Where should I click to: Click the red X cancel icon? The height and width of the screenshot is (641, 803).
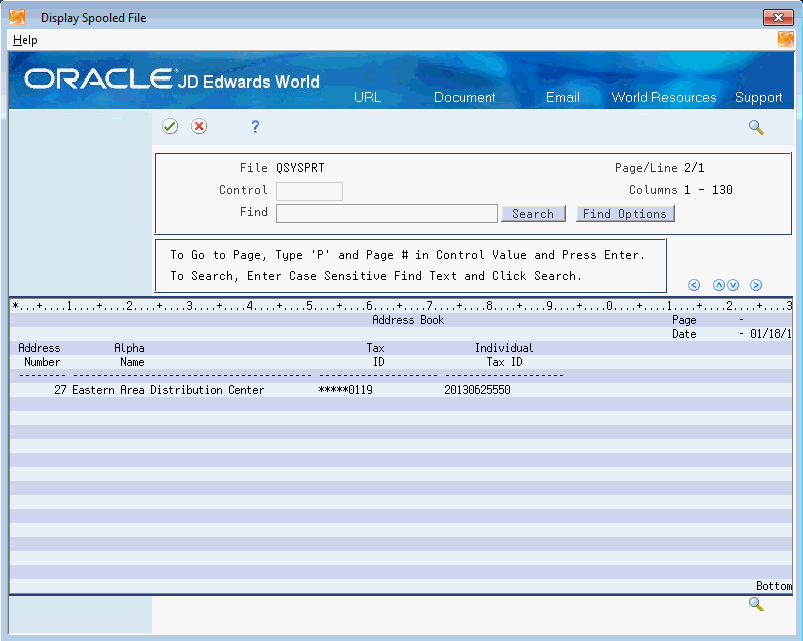coord(199,126)
